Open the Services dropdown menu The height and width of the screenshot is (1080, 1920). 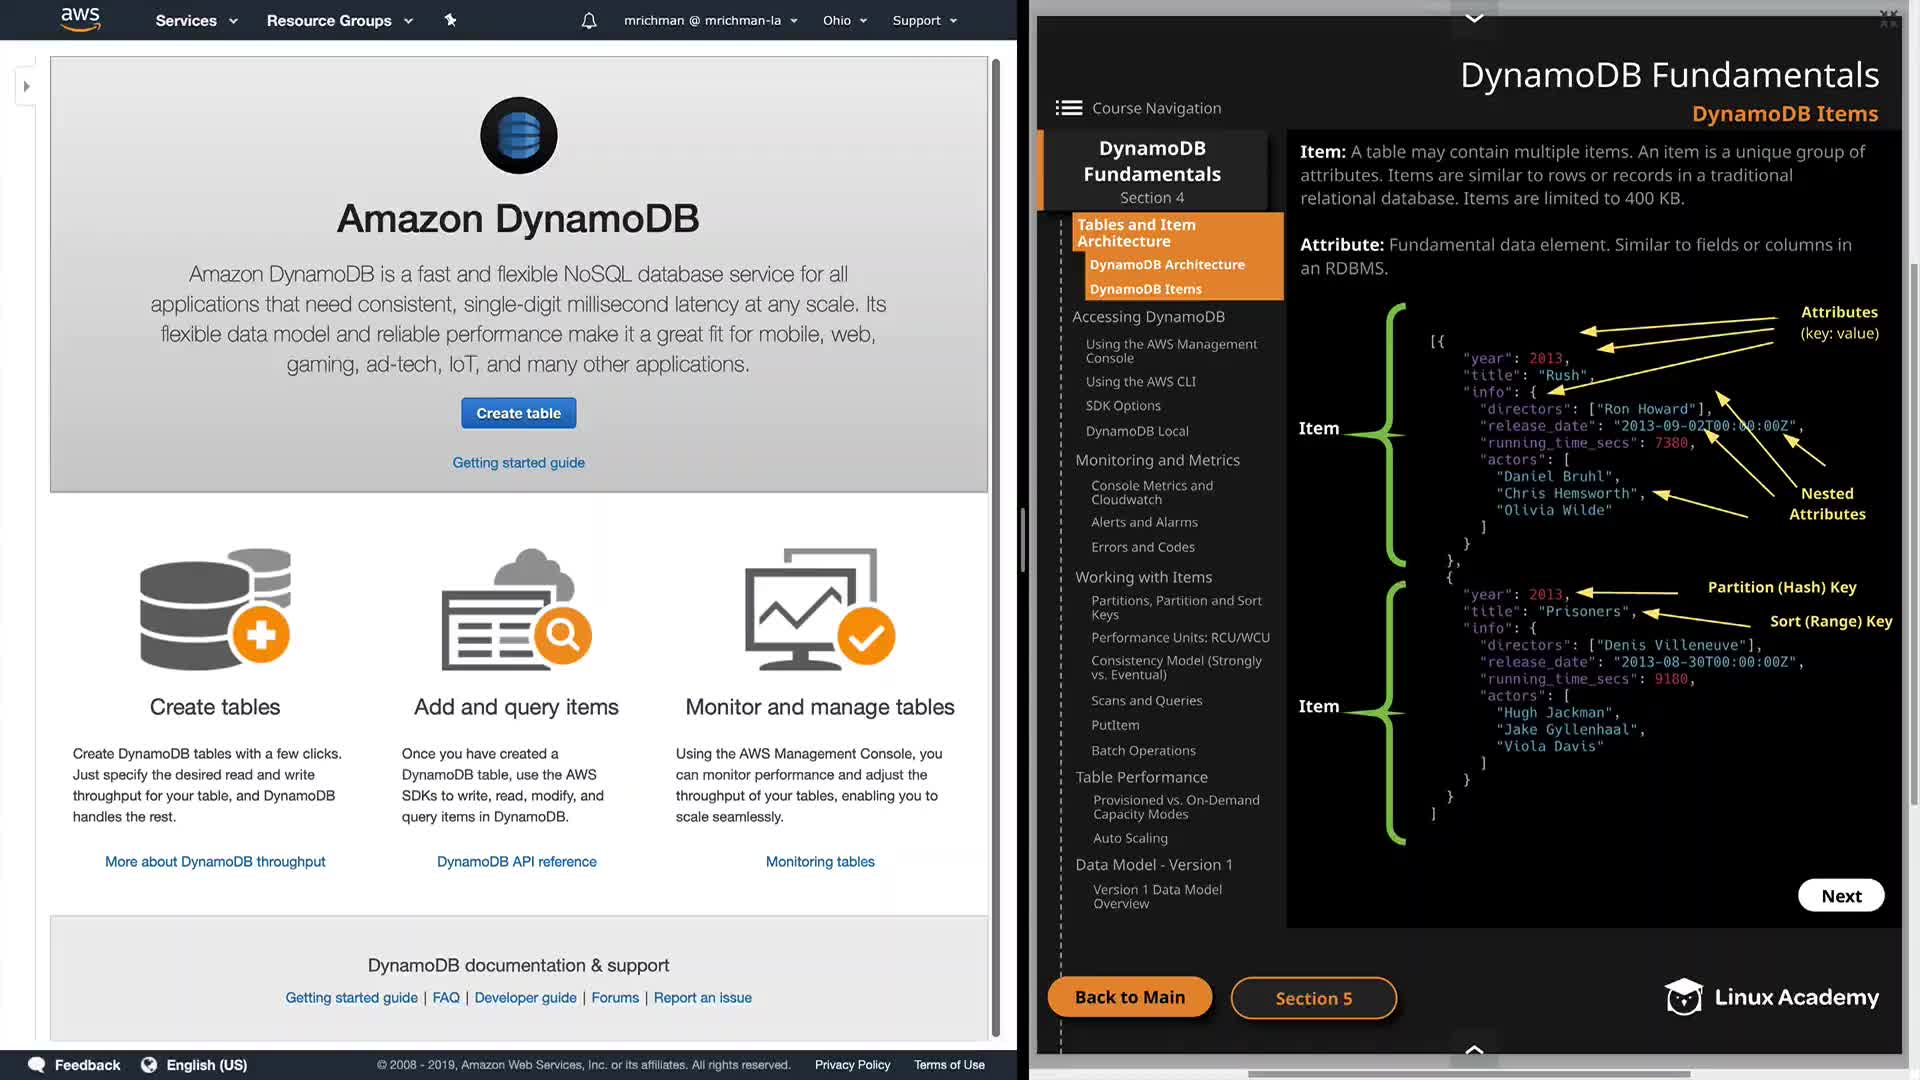tap(196, 20)
